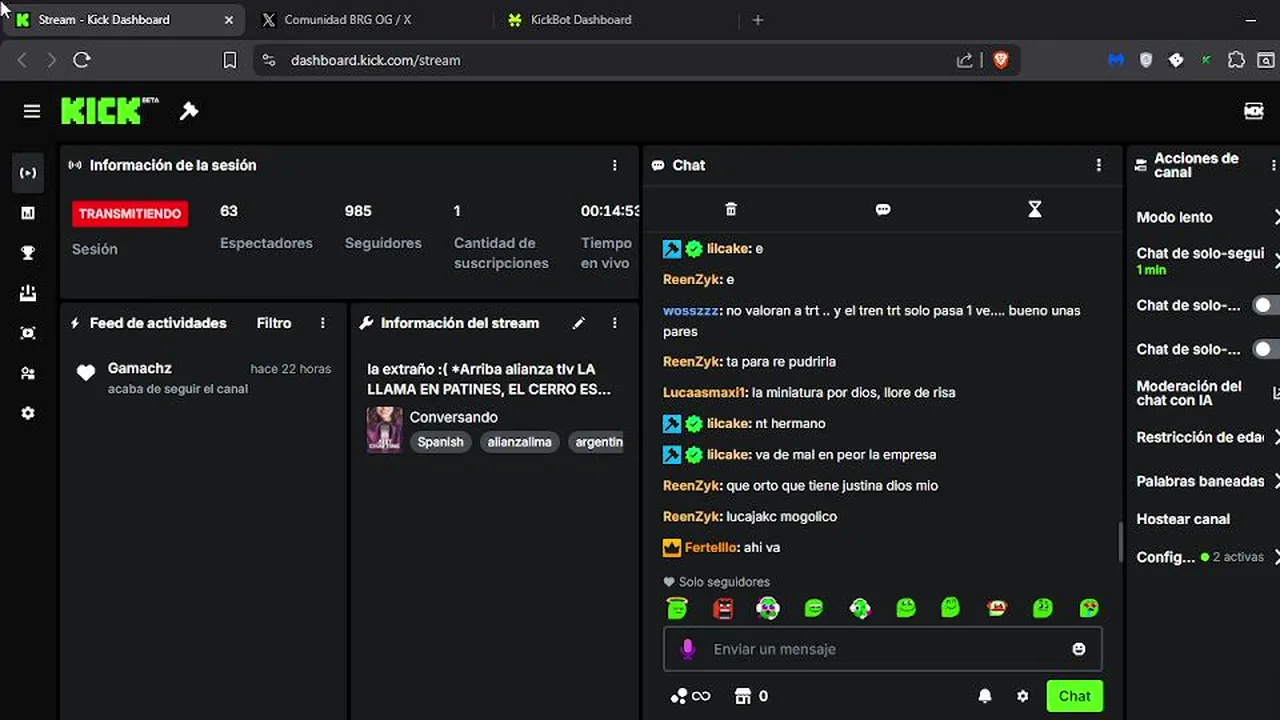Open the settings gear in left sidebar
The image size is (1280, 720).
pos(28,413)
